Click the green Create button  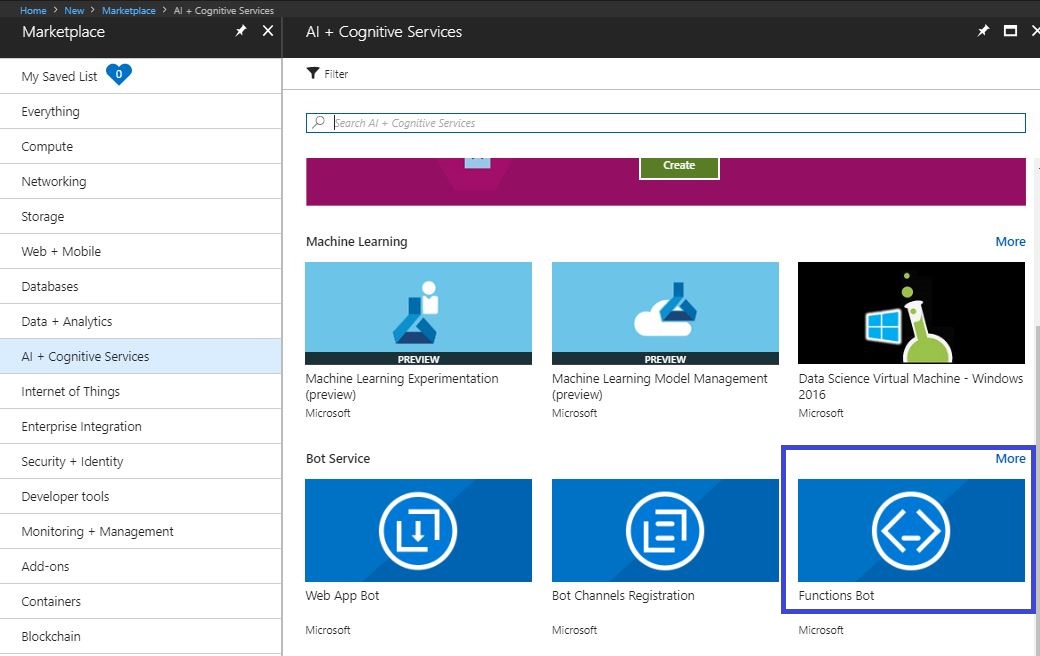[679, 166]
